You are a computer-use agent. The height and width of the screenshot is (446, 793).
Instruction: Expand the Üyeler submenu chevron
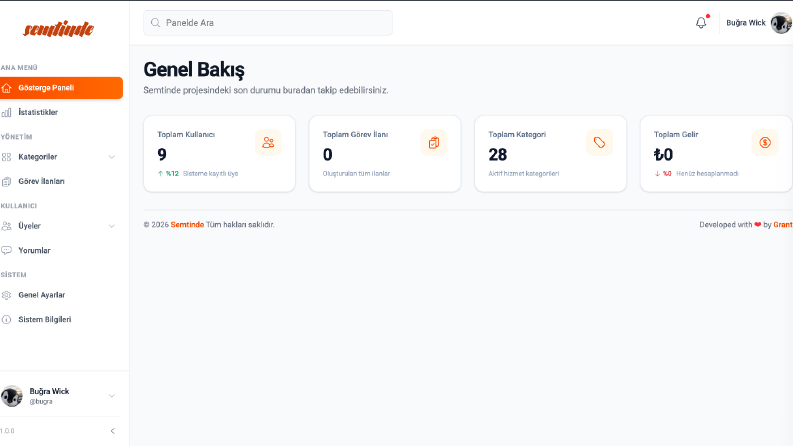tap(112, 226)
